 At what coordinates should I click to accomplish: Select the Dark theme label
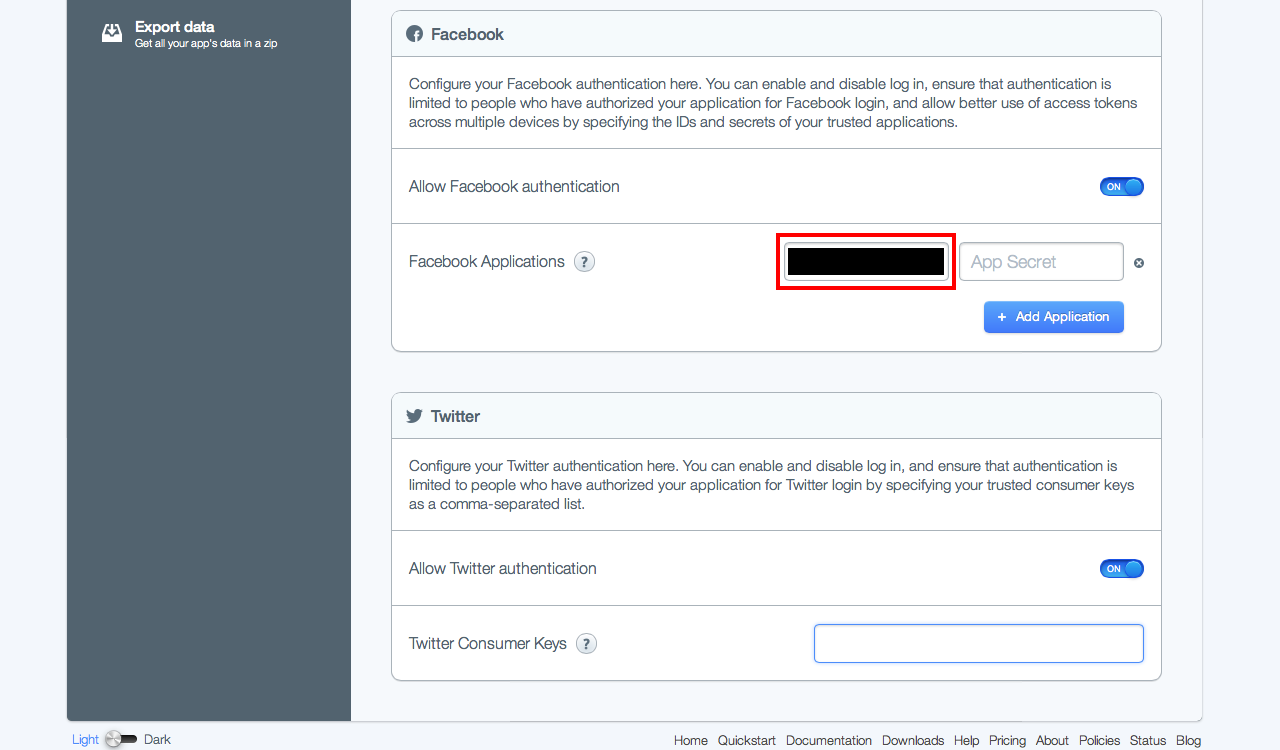157,740
